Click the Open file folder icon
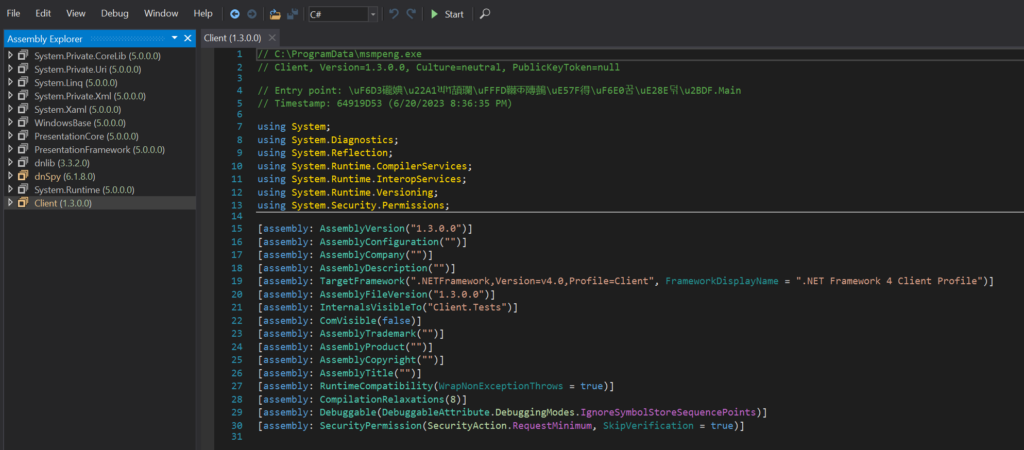This screenshot has height=450, width=1024. tap(275, 14)
